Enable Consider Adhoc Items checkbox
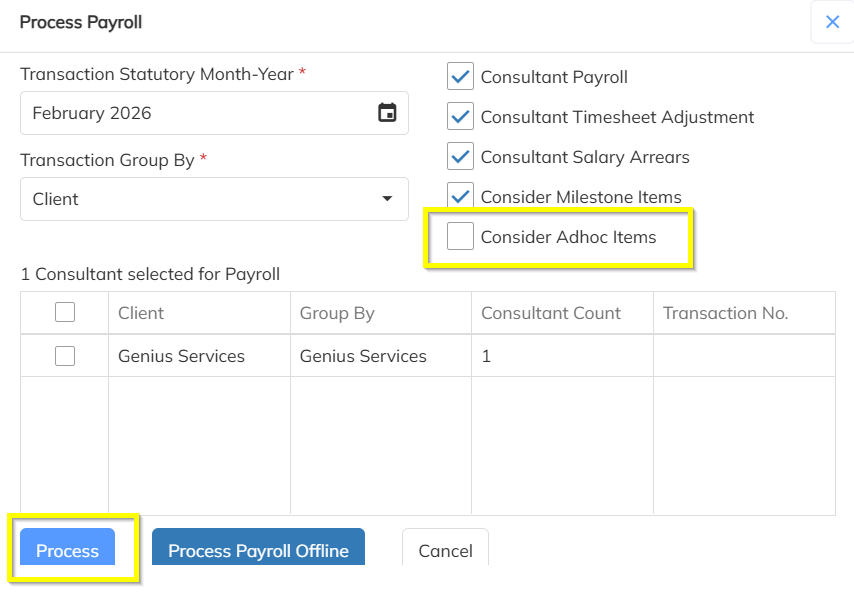 point(460,237)
